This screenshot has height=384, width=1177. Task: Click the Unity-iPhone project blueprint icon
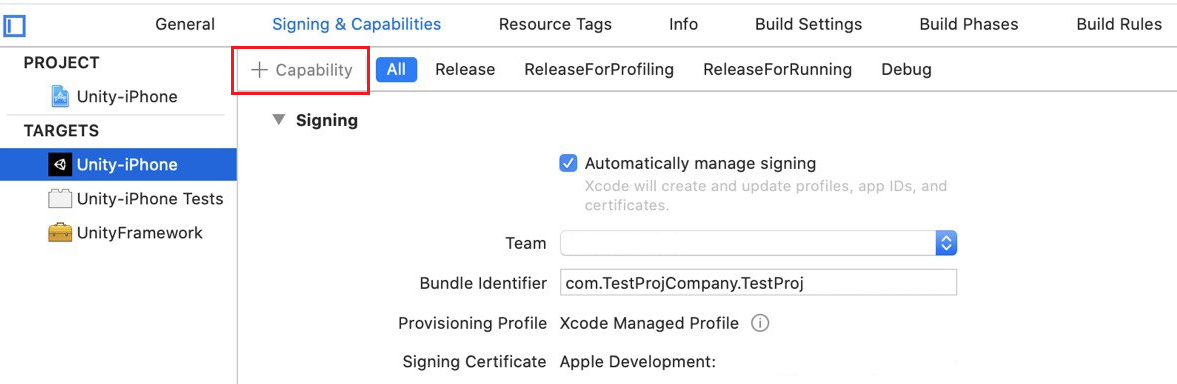coord(60,96)
